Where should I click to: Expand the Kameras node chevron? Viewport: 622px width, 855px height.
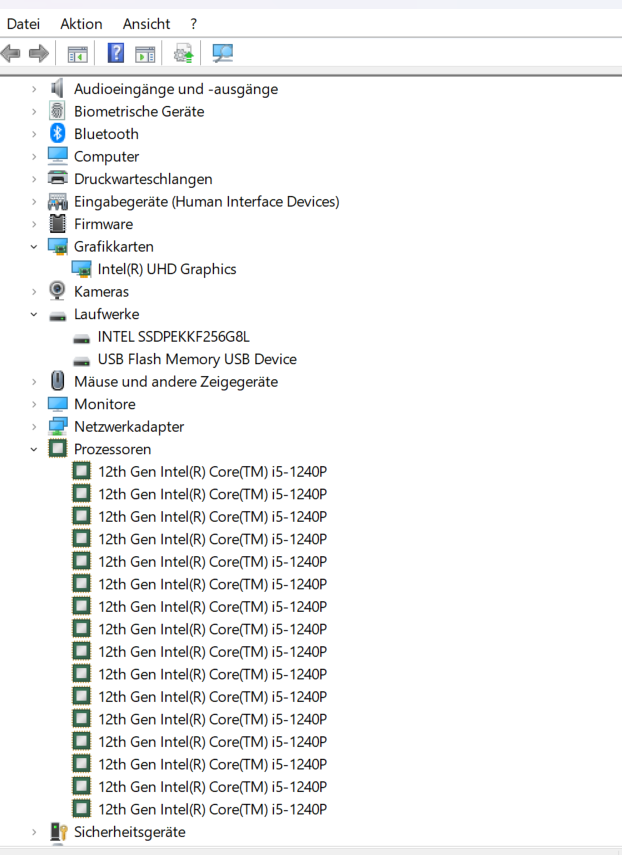[34, 292]
